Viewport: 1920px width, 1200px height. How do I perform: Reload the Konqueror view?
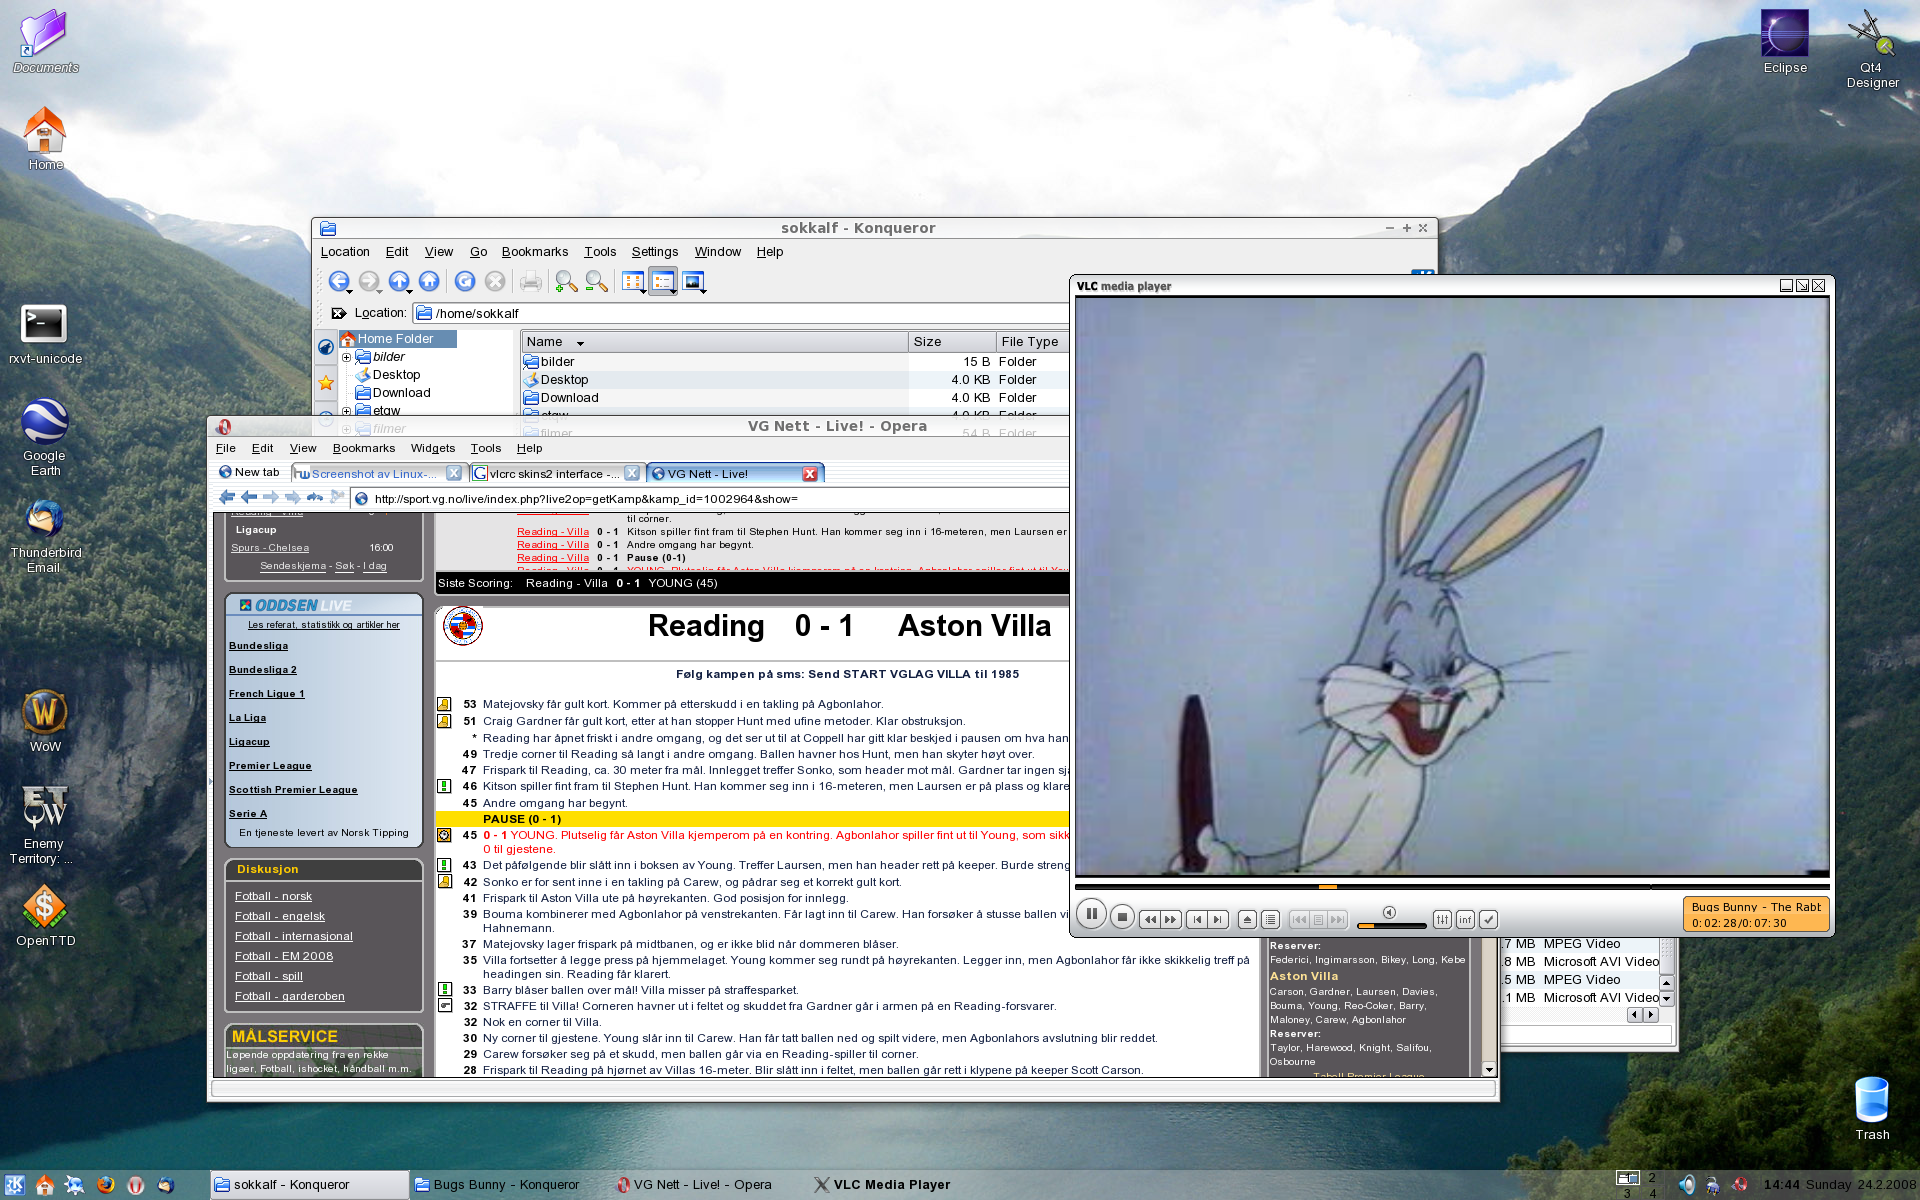pyautogui.click(x=465, y=281)
